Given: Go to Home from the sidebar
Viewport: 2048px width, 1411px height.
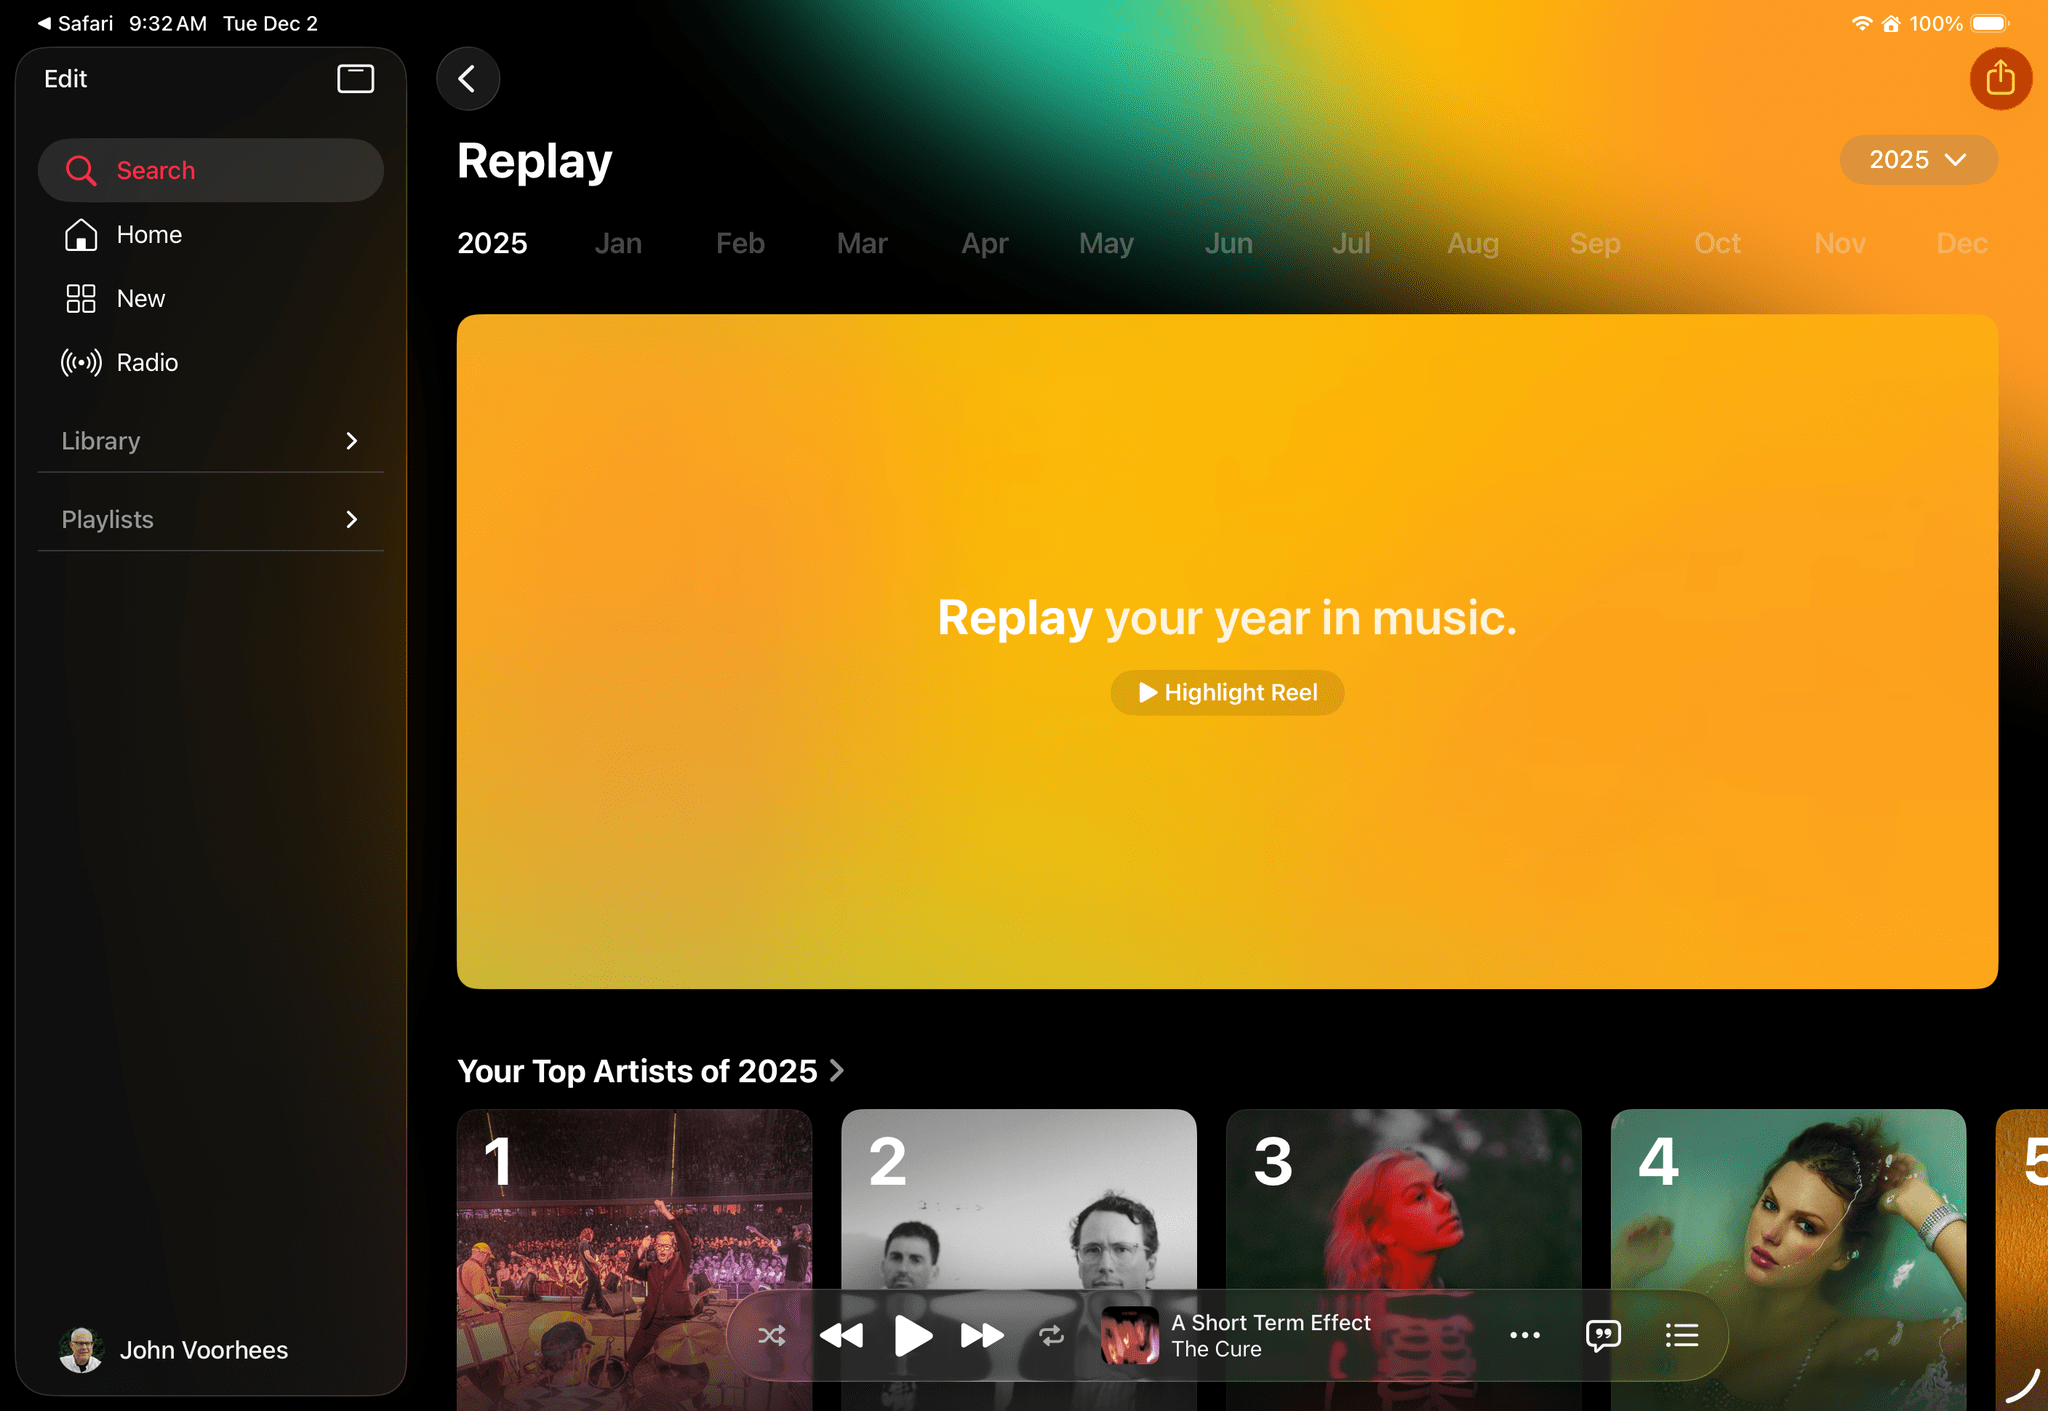Looking at the screenshot, I should click(x=148, y=235).
